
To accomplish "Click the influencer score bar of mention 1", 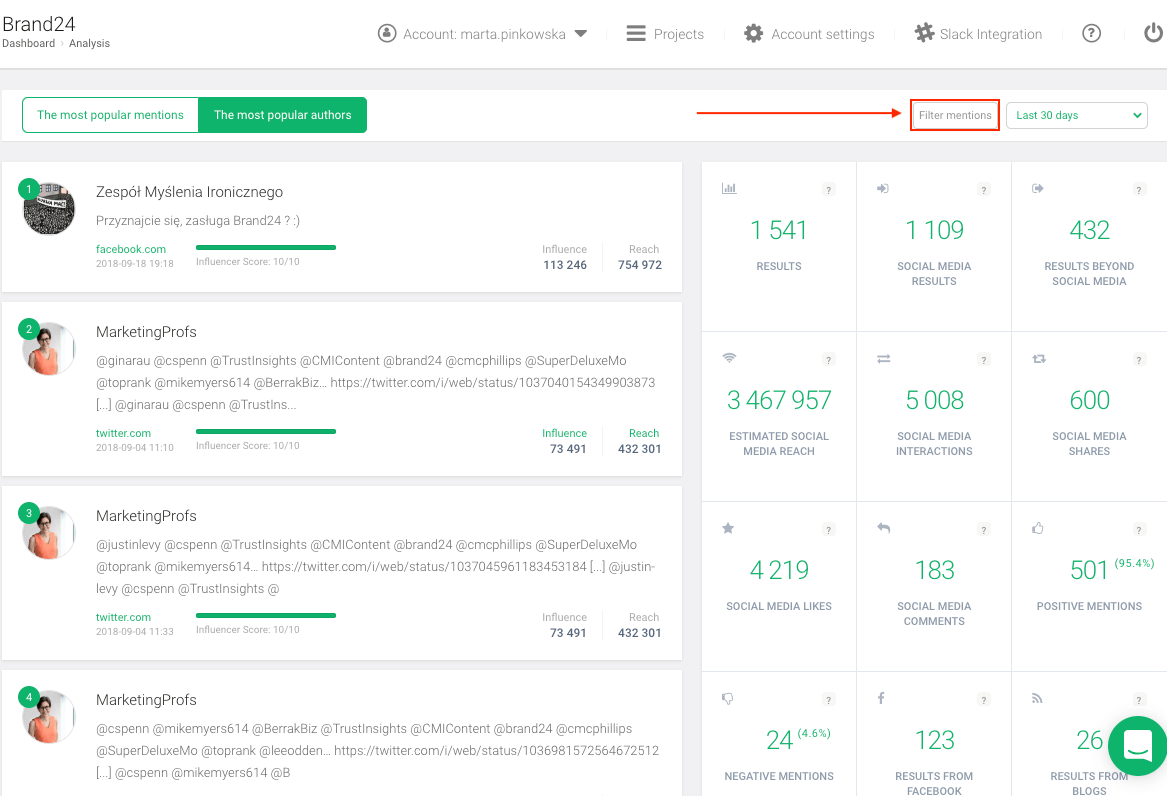I will point(266,247).
